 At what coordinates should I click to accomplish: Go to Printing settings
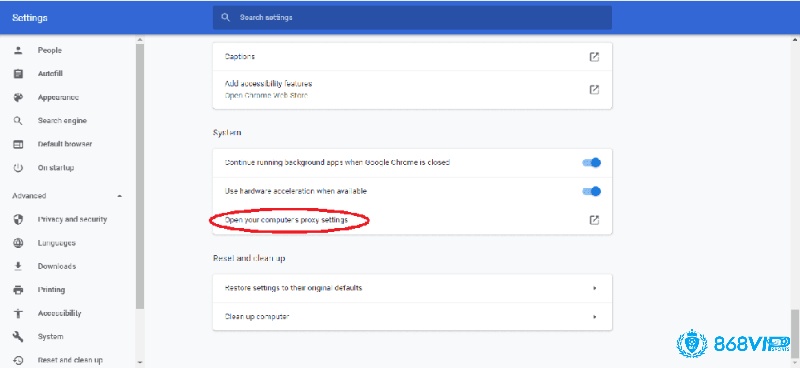tap(51, 290)
